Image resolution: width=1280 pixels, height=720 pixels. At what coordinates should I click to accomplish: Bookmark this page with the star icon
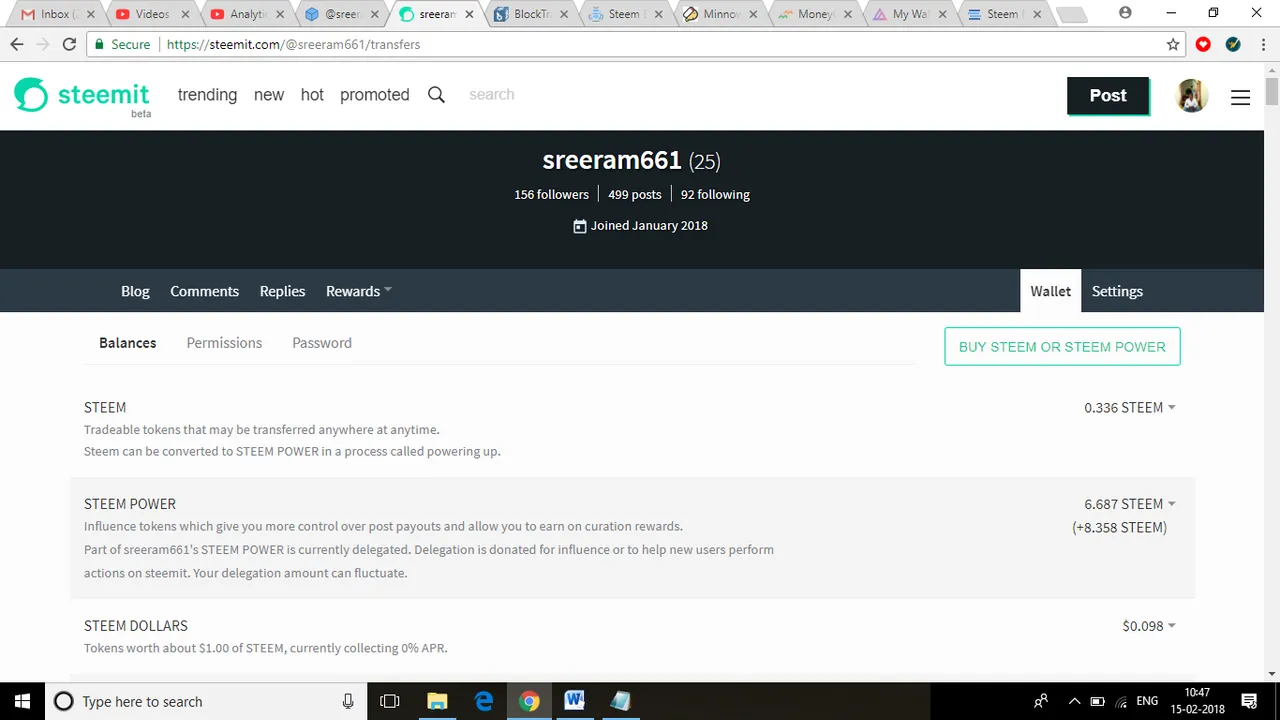[1173, 44]
